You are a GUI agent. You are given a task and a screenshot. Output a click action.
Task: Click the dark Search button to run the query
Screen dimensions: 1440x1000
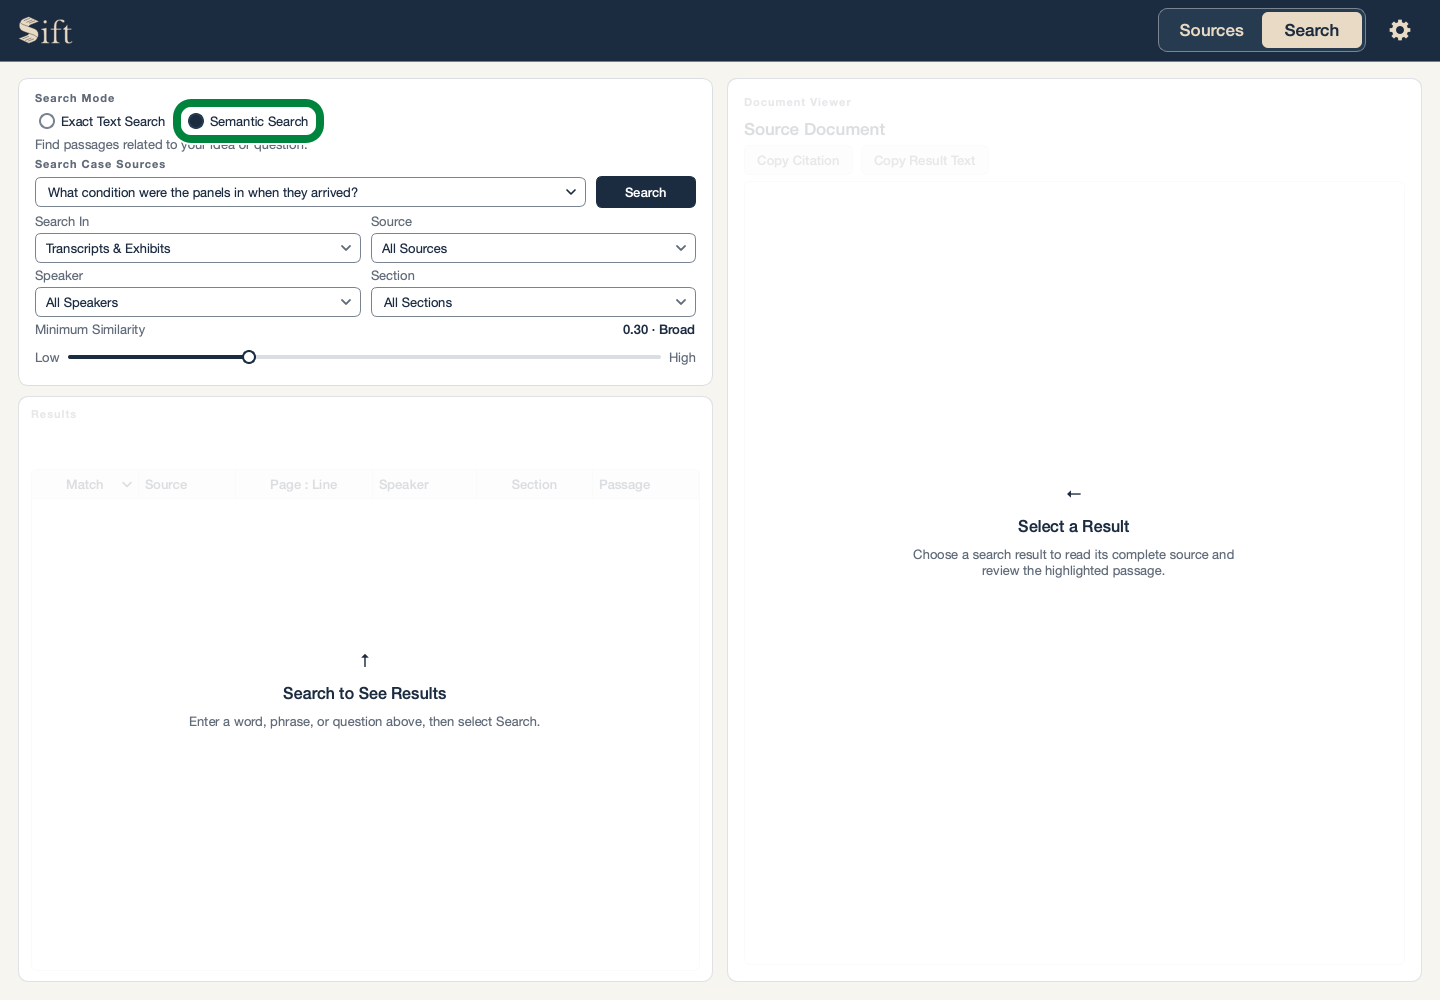[x=646, y=192]
